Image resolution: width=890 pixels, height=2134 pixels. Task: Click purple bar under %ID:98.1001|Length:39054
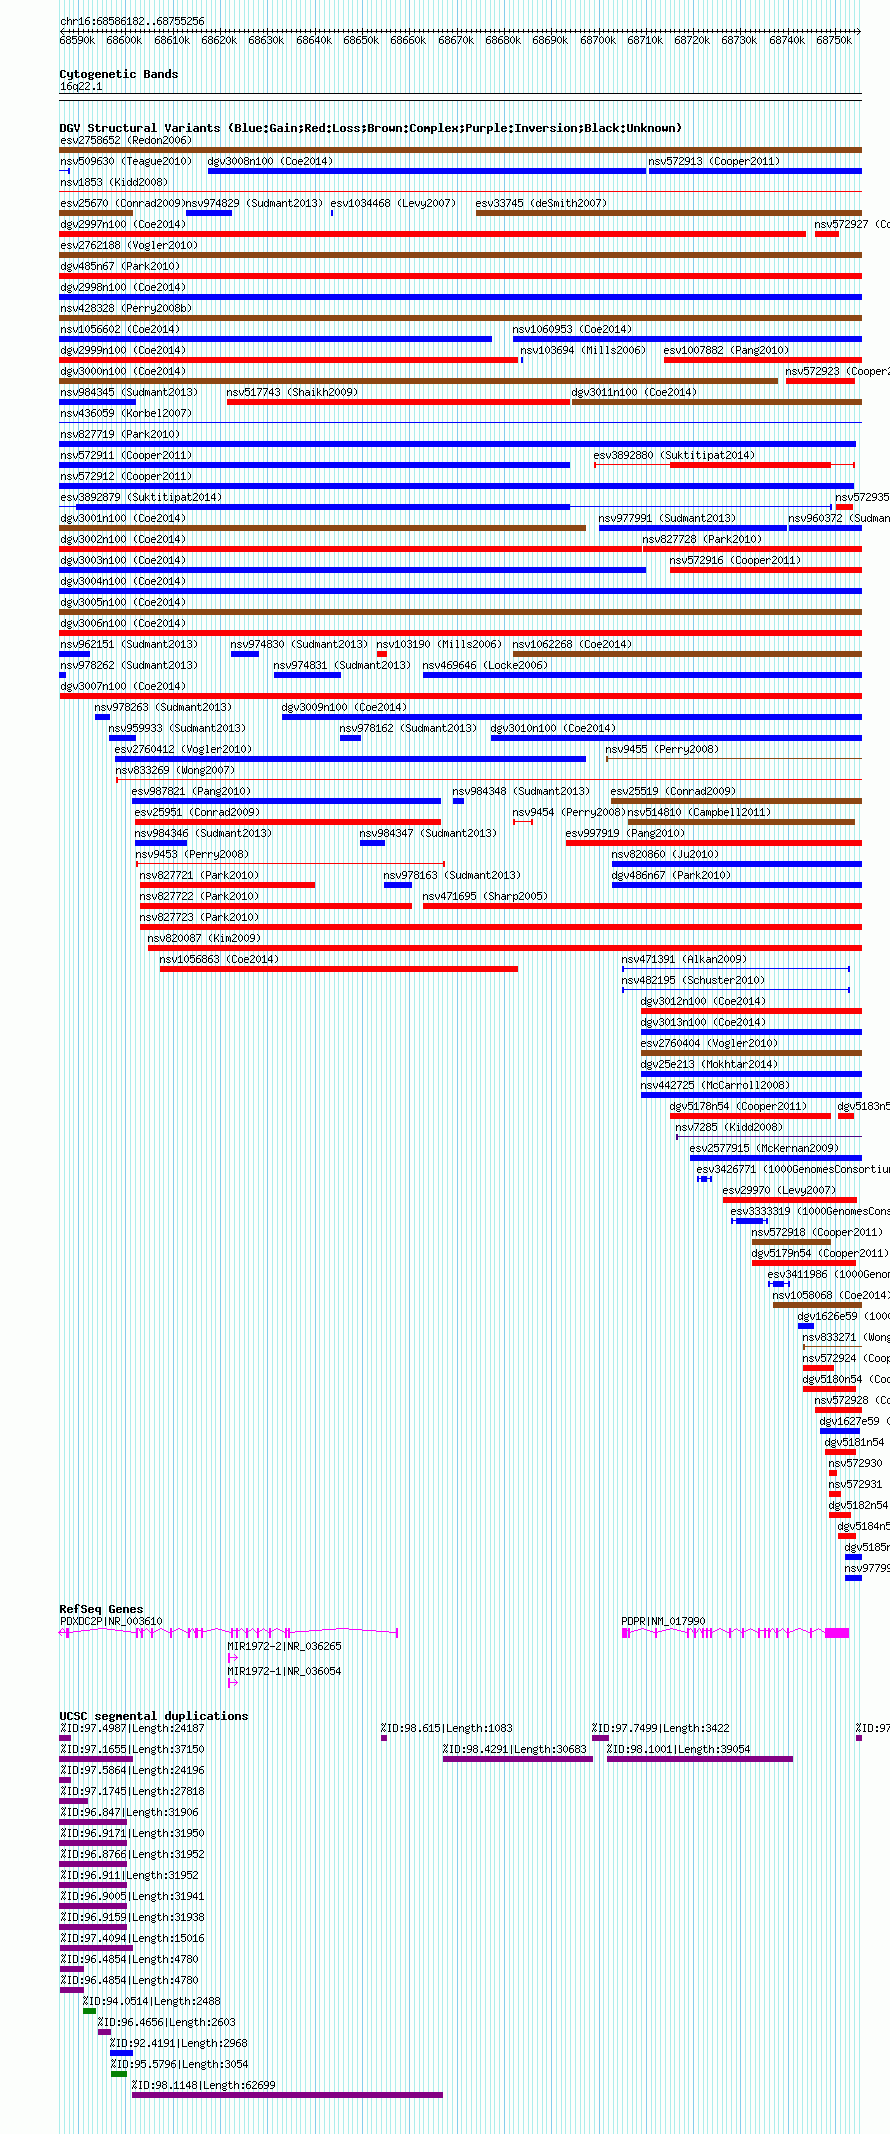(x=700, y=1759)
